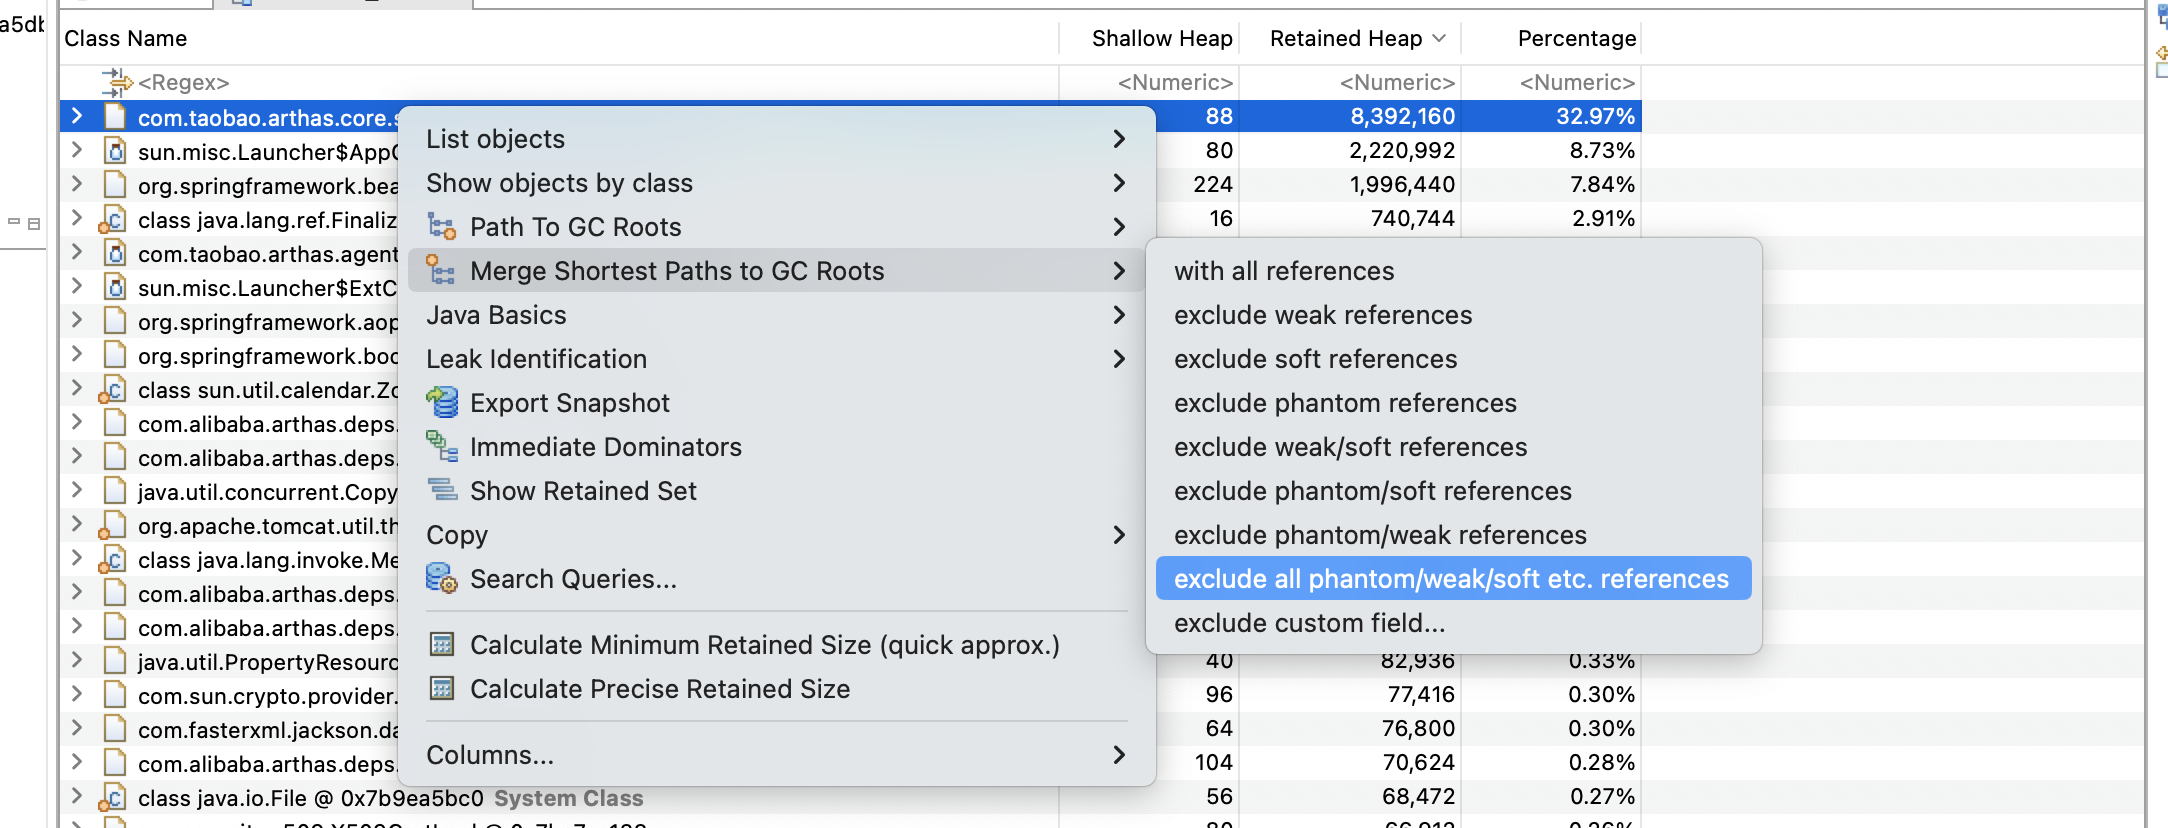Click the calculator icon for Precise Retained Size
Screen dimensions: 2168x828
pos(441,689)
